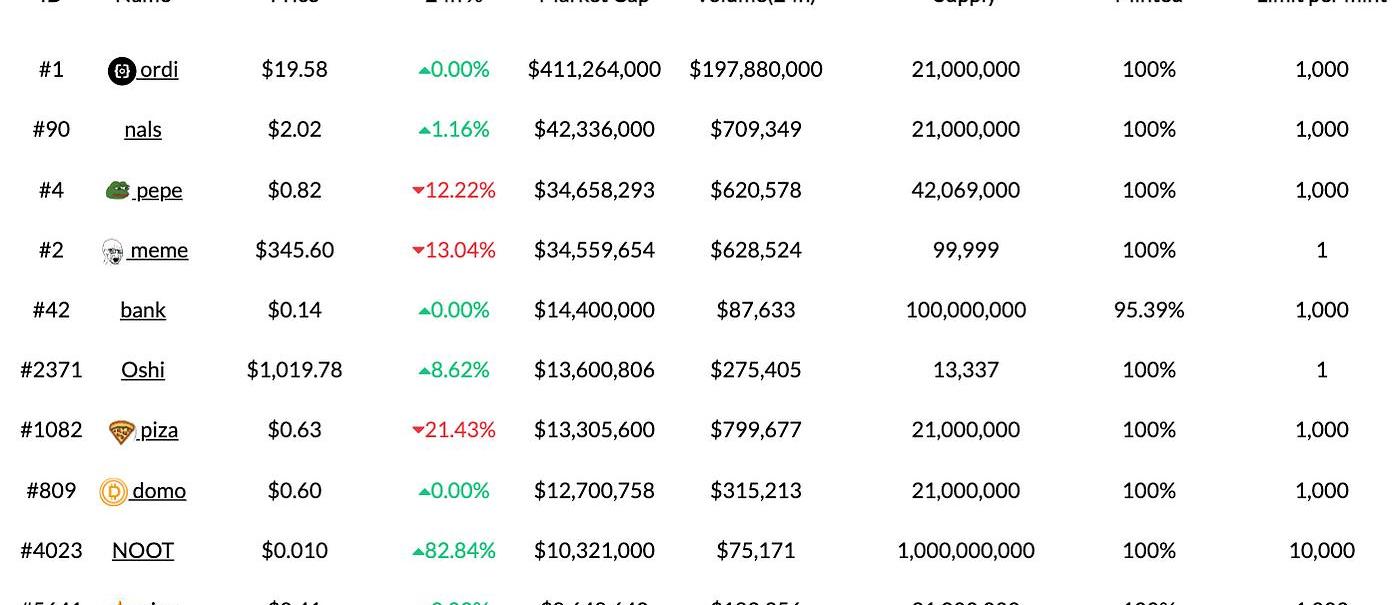
Task: Click the $411,264,000 market cap value
Action: coord(594,70)
